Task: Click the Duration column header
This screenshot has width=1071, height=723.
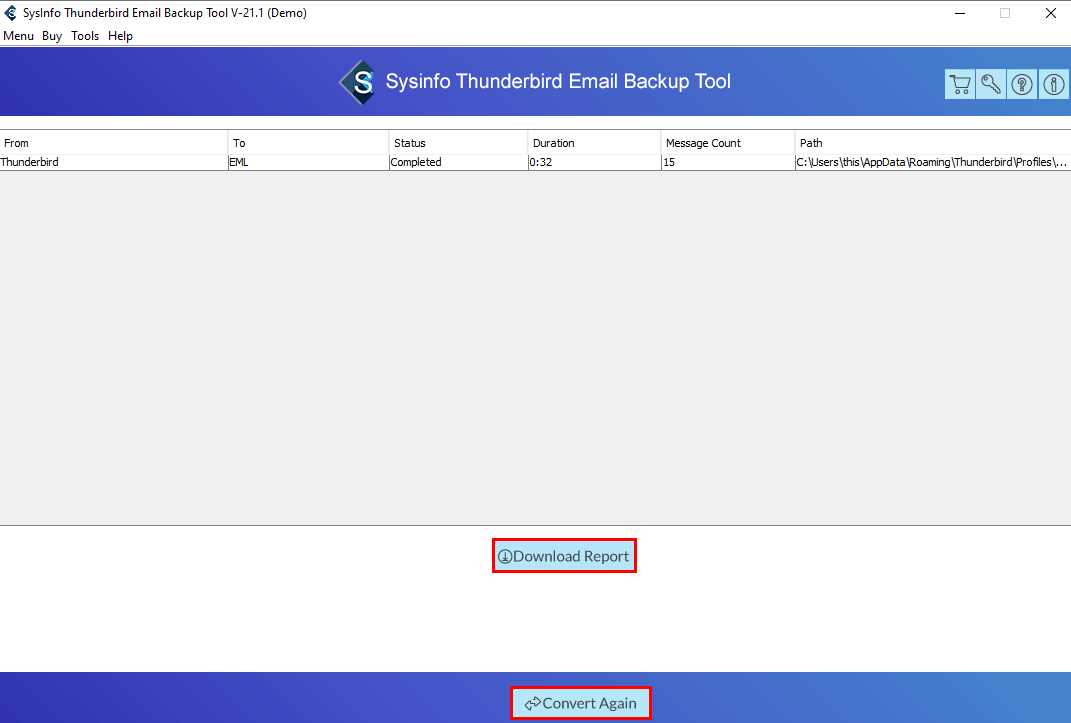Action: pyautogui.click(x=594, y=143)
